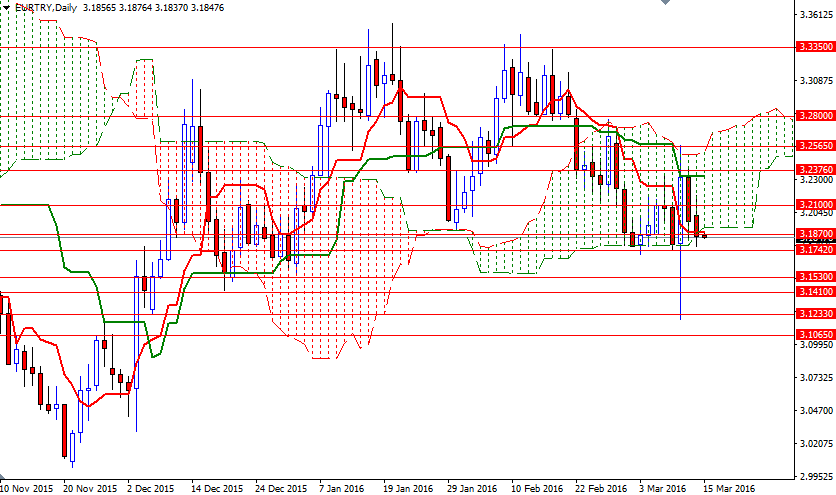Image resolution: width=836 pixels, height=495 pixels.
Task: Click the 10 Nov 2015 date label
Action: click(x=27, y=489)
